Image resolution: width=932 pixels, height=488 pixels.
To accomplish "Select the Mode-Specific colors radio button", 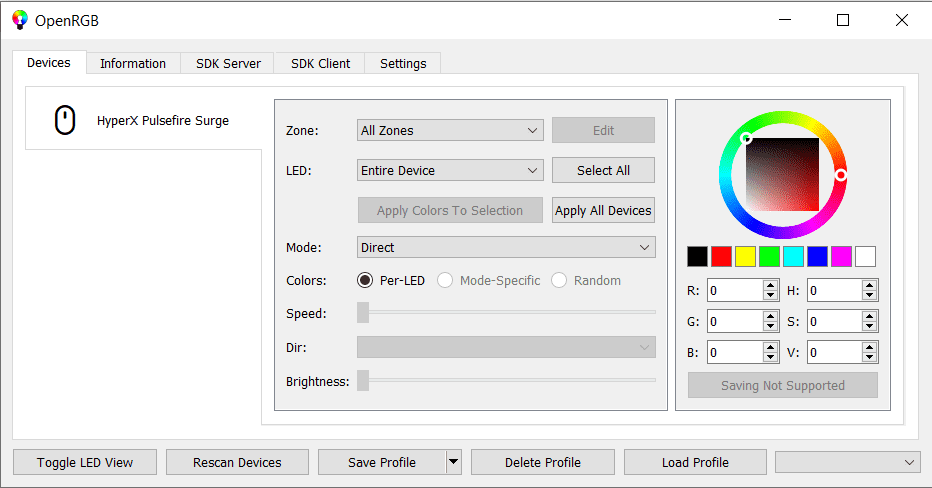I will [445, 281].
